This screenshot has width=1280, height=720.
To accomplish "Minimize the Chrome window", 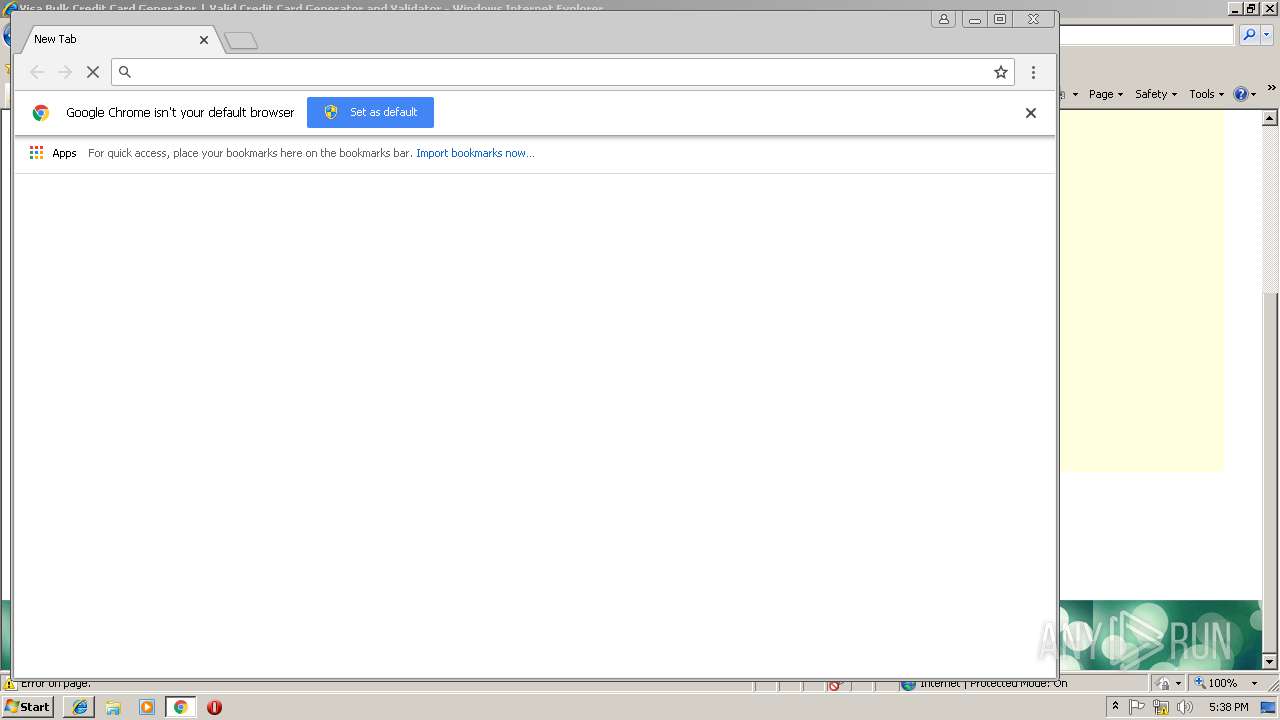I will click(x=975, y=19).
